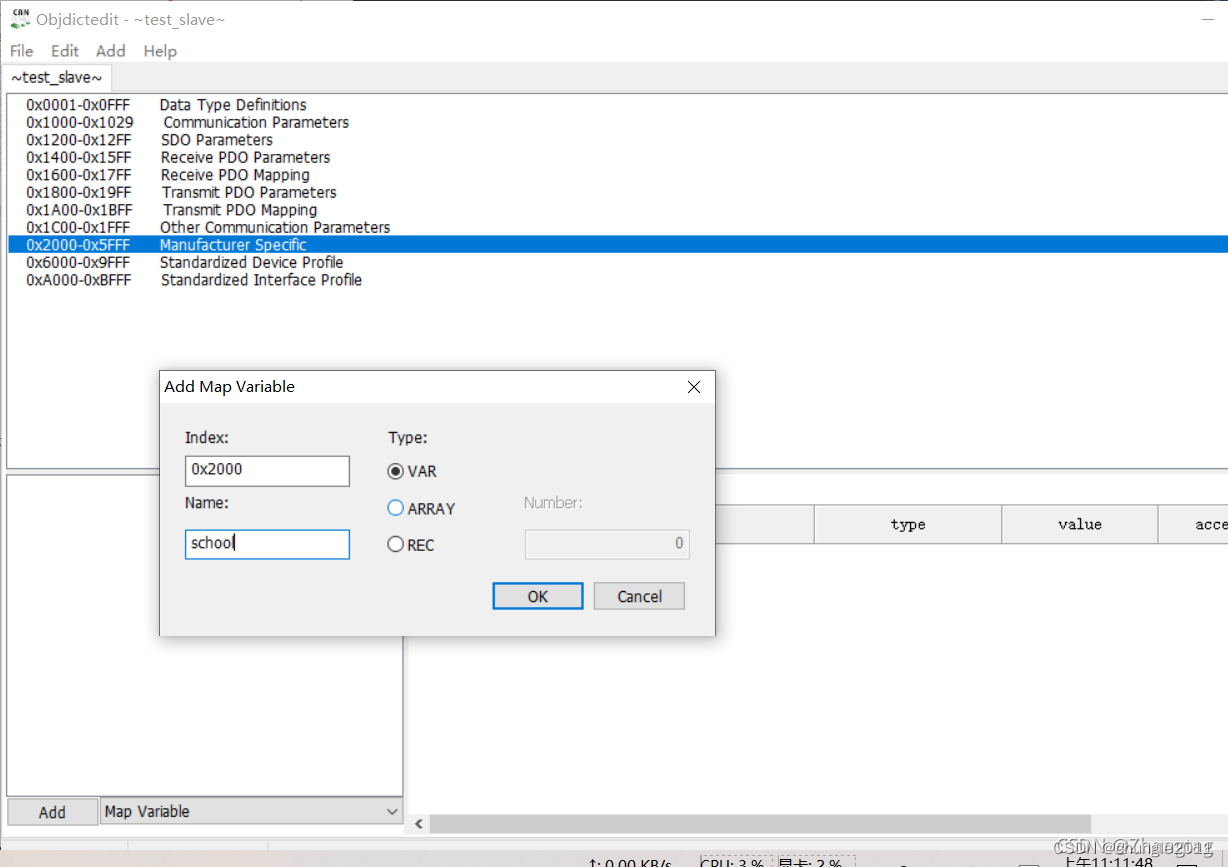The height and width of the screenshot is (867, 1228).
Task: Open the Add menu
Action: pyautogui.click(x=111, y=51)
